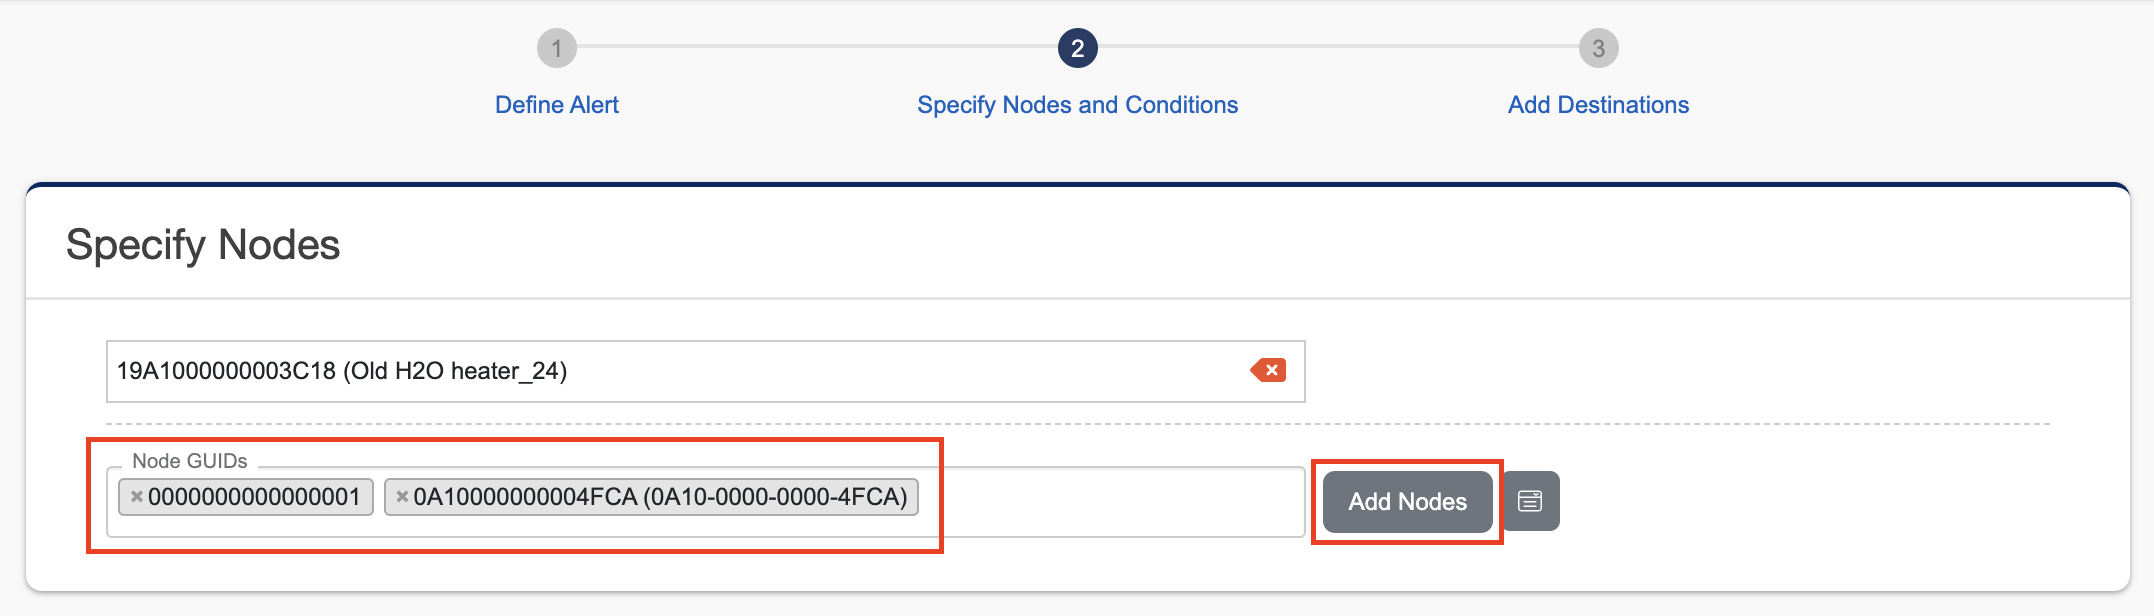The width and height of the screenshot is (2154, 616).
Task: Click the Add Nodes button
Action: coord(1407,501)
